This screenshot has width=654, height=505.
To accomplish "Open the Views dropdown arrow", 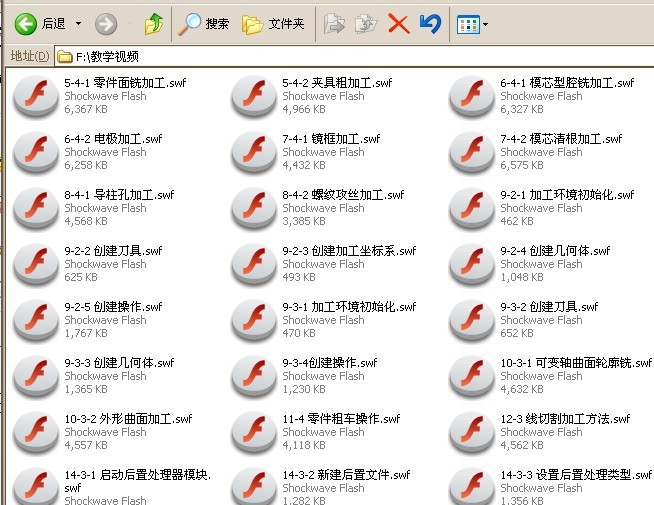I will 485,24.
